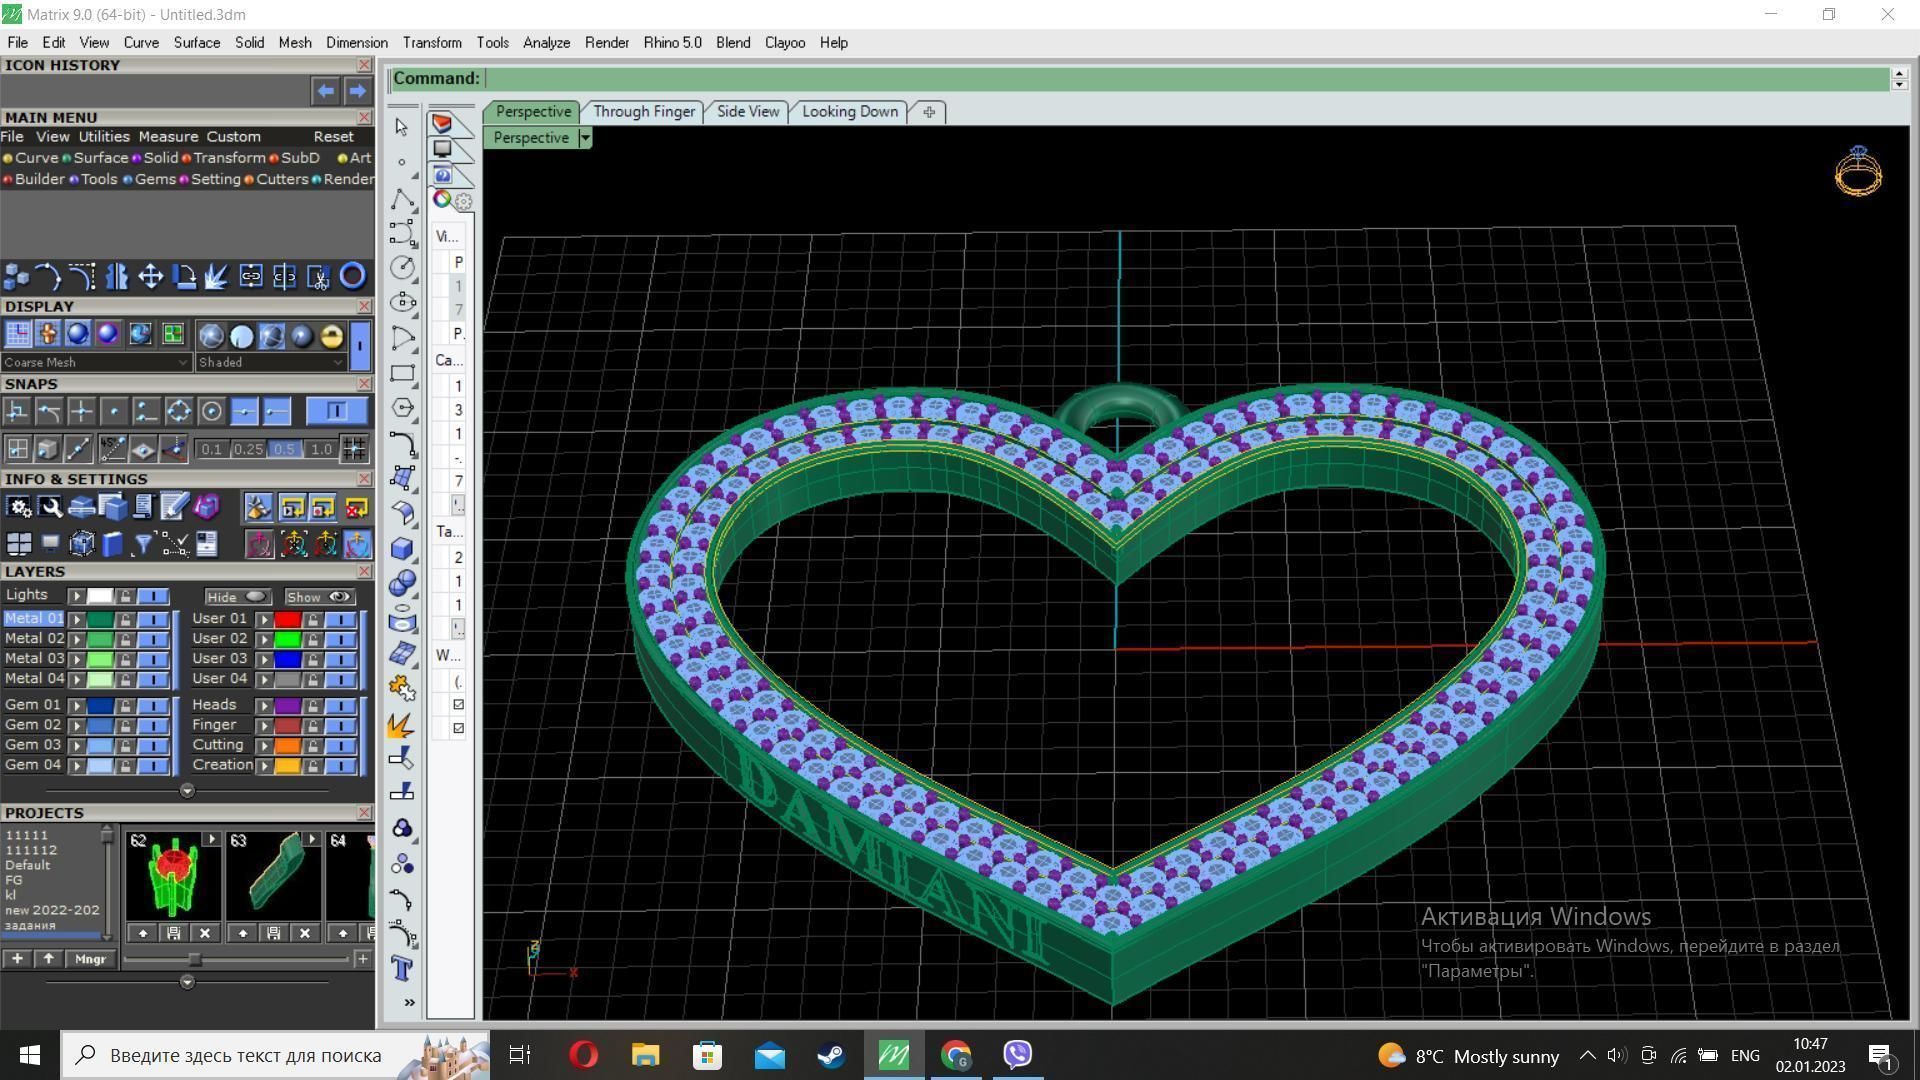This screenshot has width=1920, height=1080.
Task: Click the torus ring icon in Main Menu
Action: 352,276
